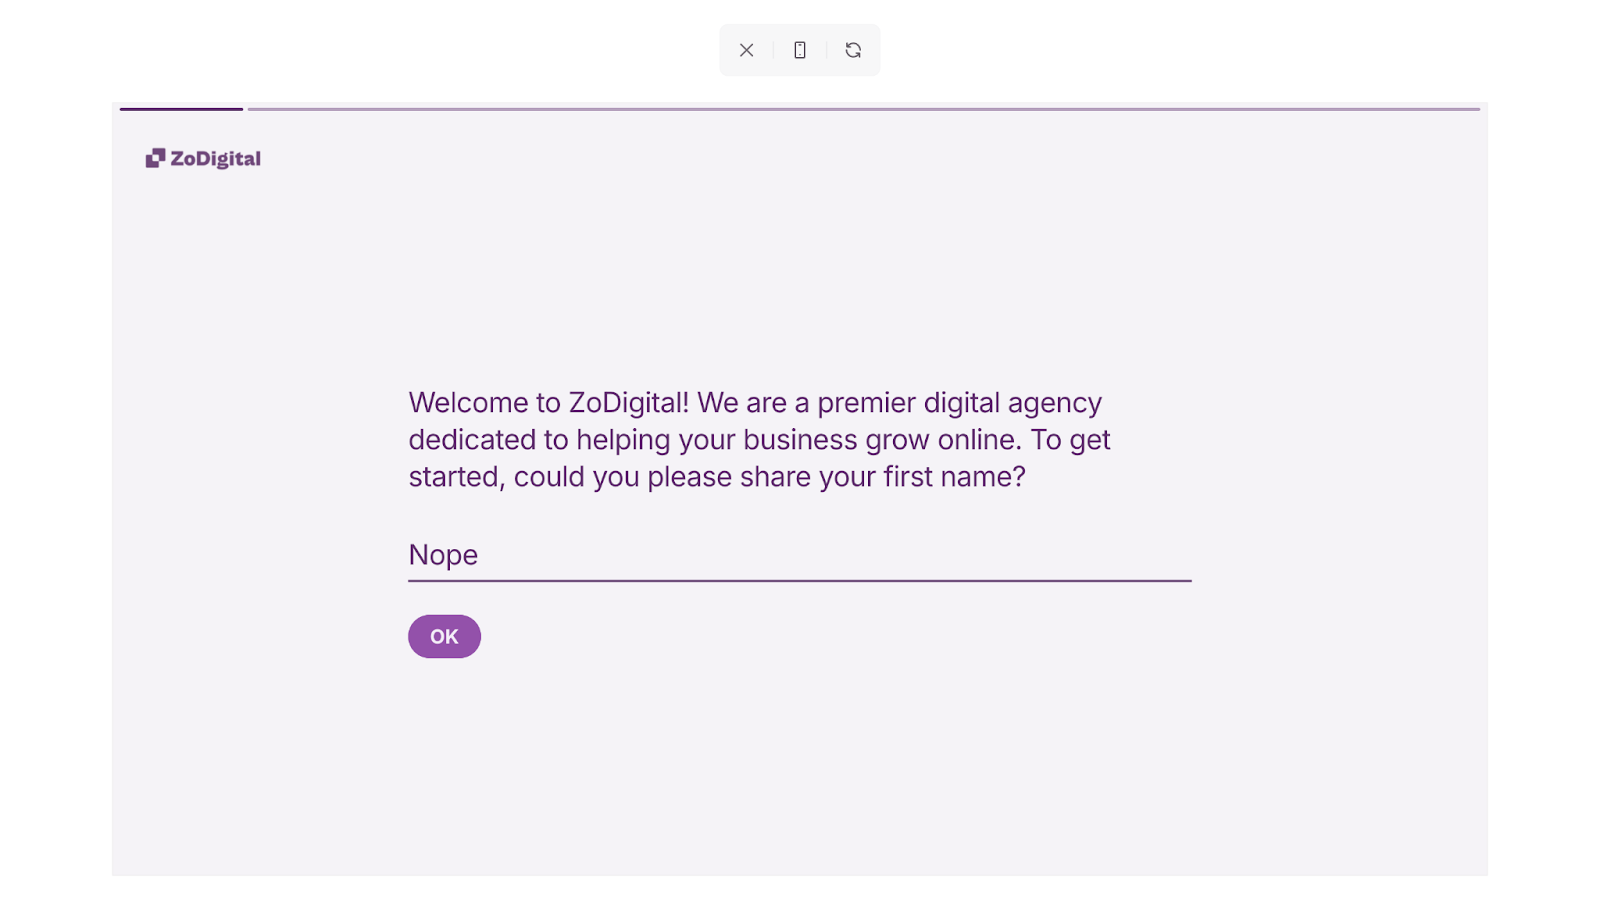Screen dimensions: 1600x902
Task: Click the filled progress bar segment
Action: tap(181, 109)
